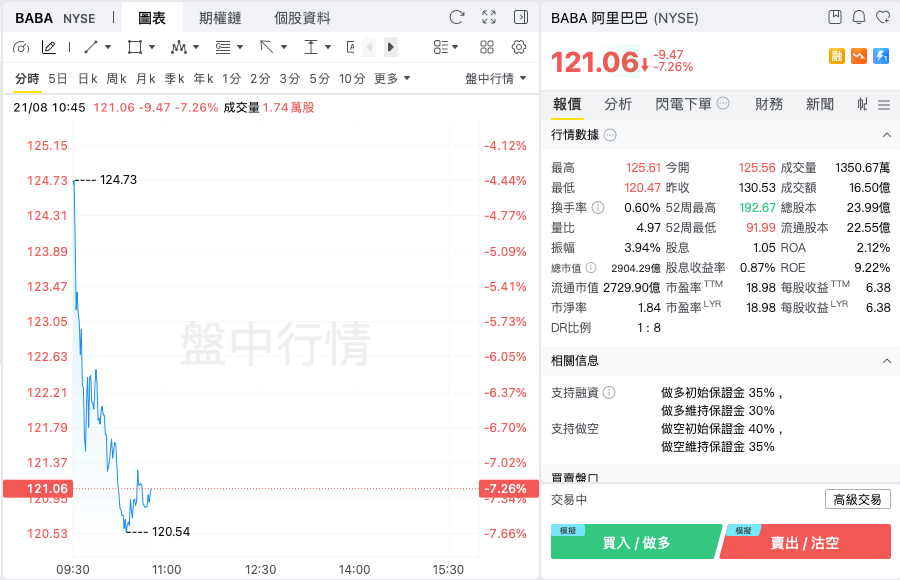Click the magnet snap drawing icon
This screenshot has height=580, width=900.
(21, 47)
